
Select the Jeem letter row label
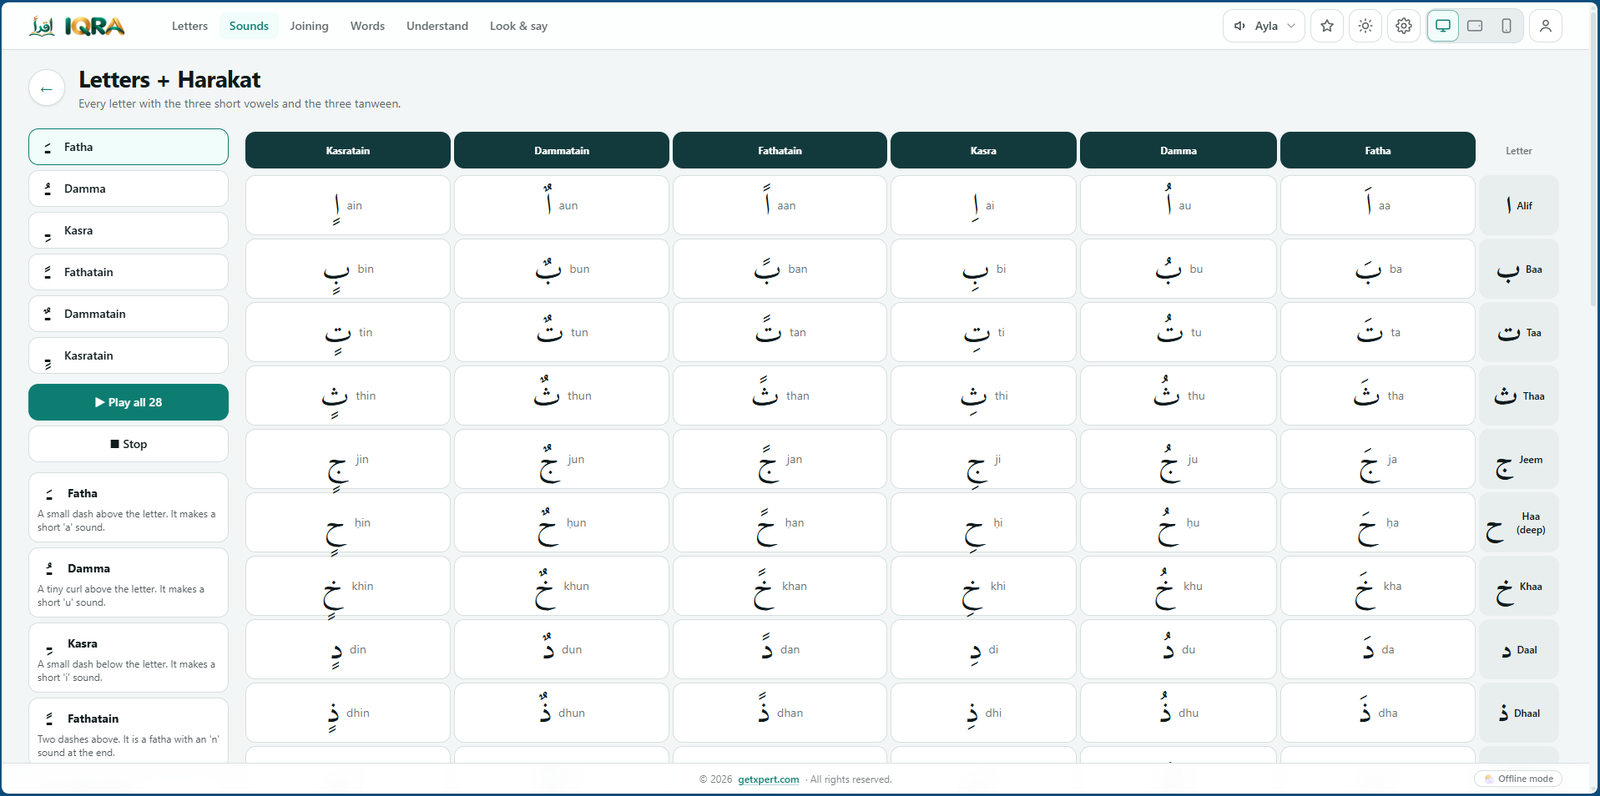point(1519,460)
